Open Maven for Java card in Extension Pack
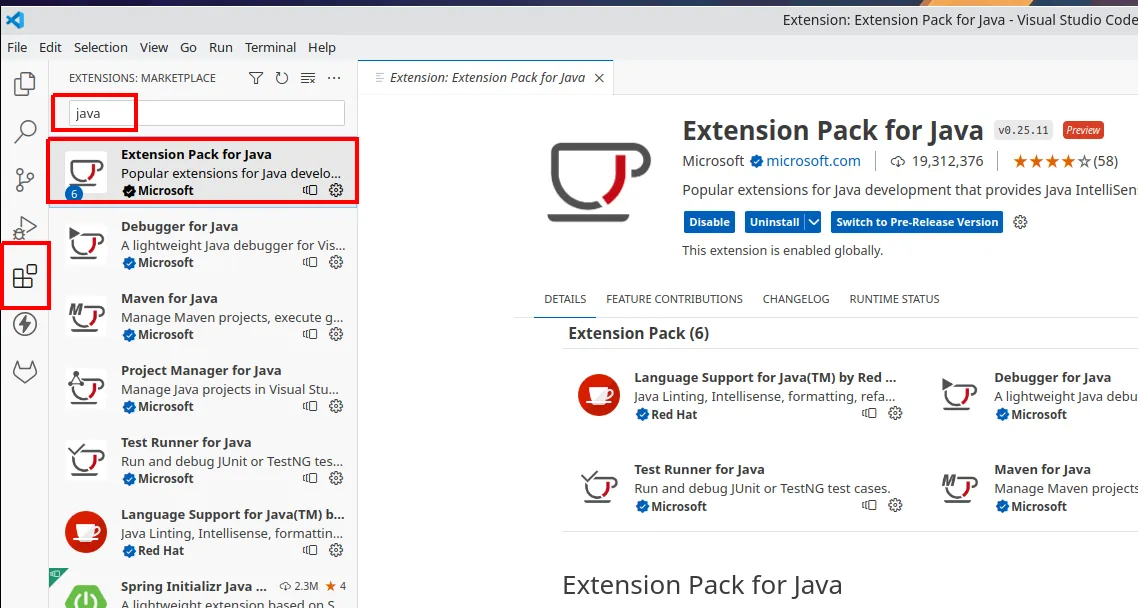 tap(1038, 488)
